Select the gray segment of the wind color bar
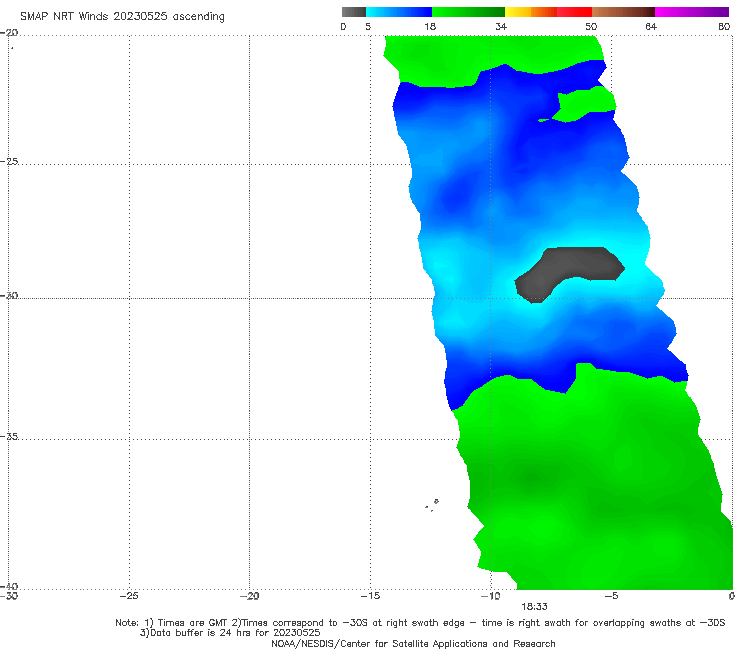 353,12
